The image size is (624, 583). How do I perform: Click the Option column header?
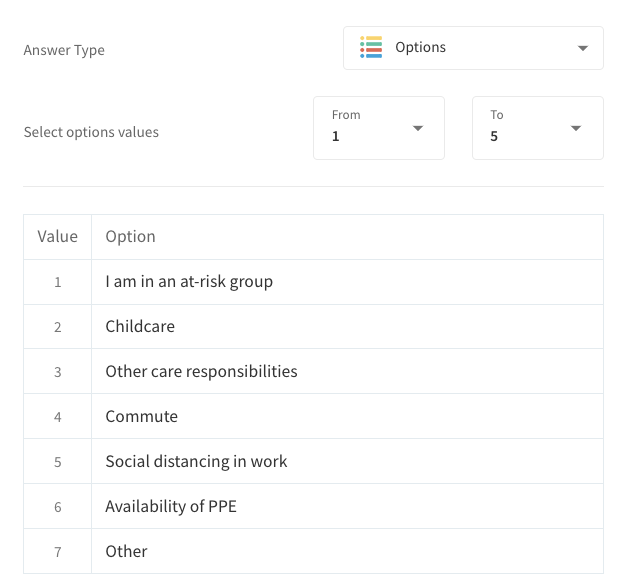point(130,237)
